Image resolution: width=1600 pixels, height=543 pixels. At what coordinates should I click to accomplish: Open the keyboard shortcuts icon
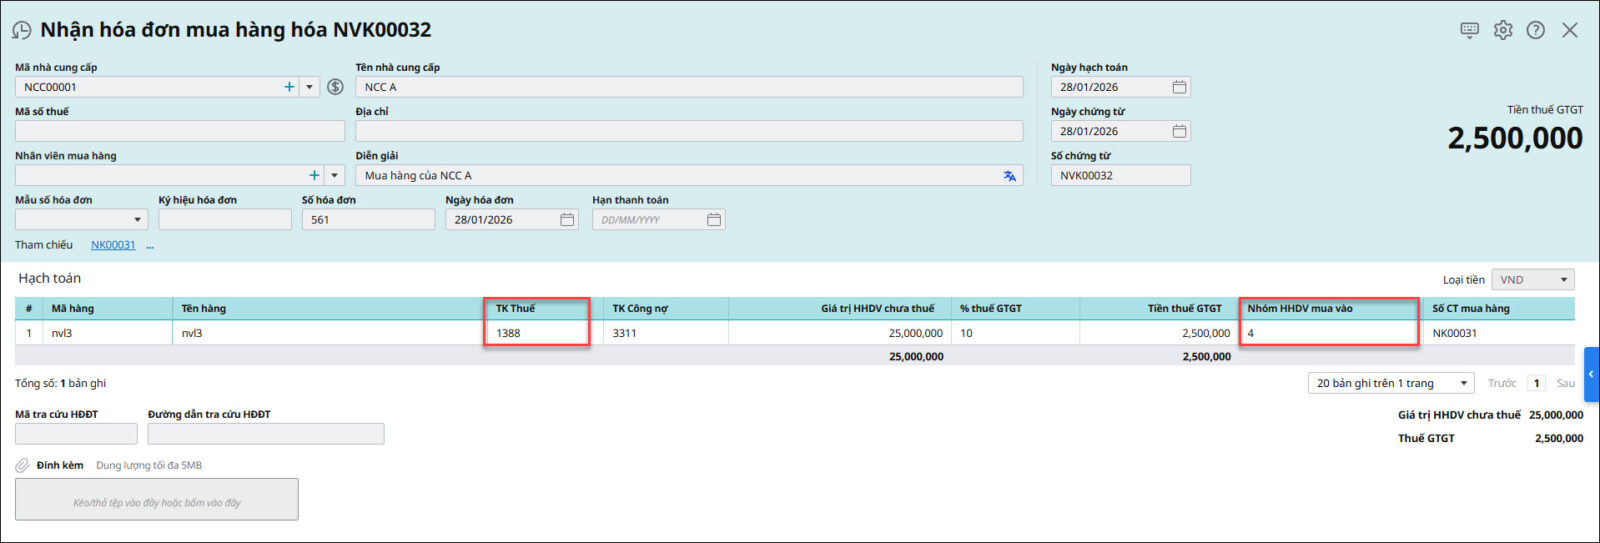click(x=1469, y=30)
